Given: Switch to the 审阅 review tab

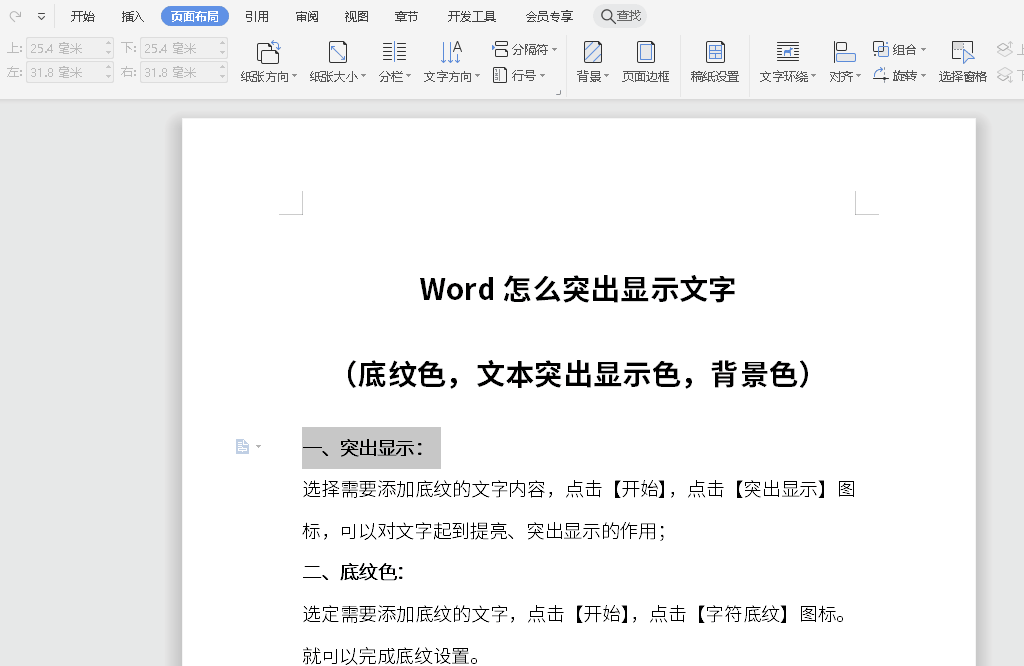Looking at the screenshot, I should [307, 16].
